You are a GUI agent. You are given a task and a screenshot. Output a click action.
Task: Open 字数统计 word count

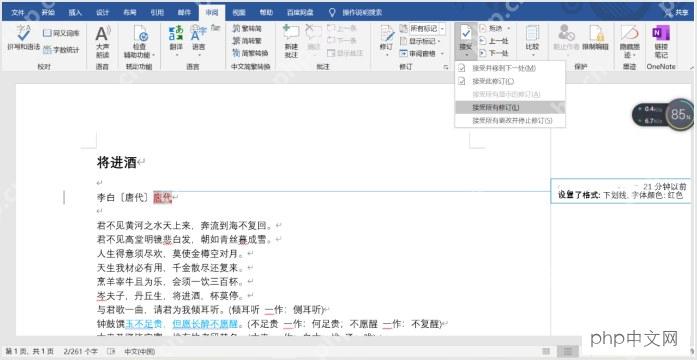click(61, 50)
